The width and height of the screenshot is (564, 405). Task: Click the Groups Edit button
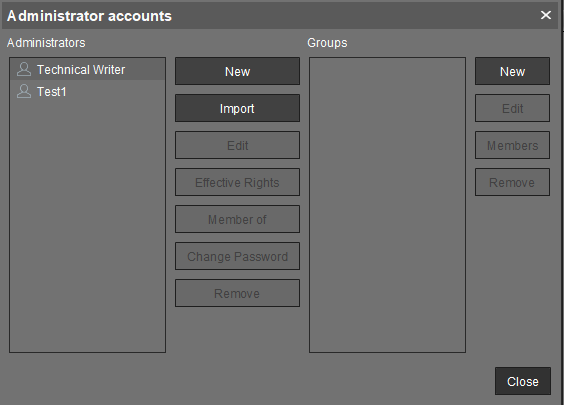coord(513,108)
